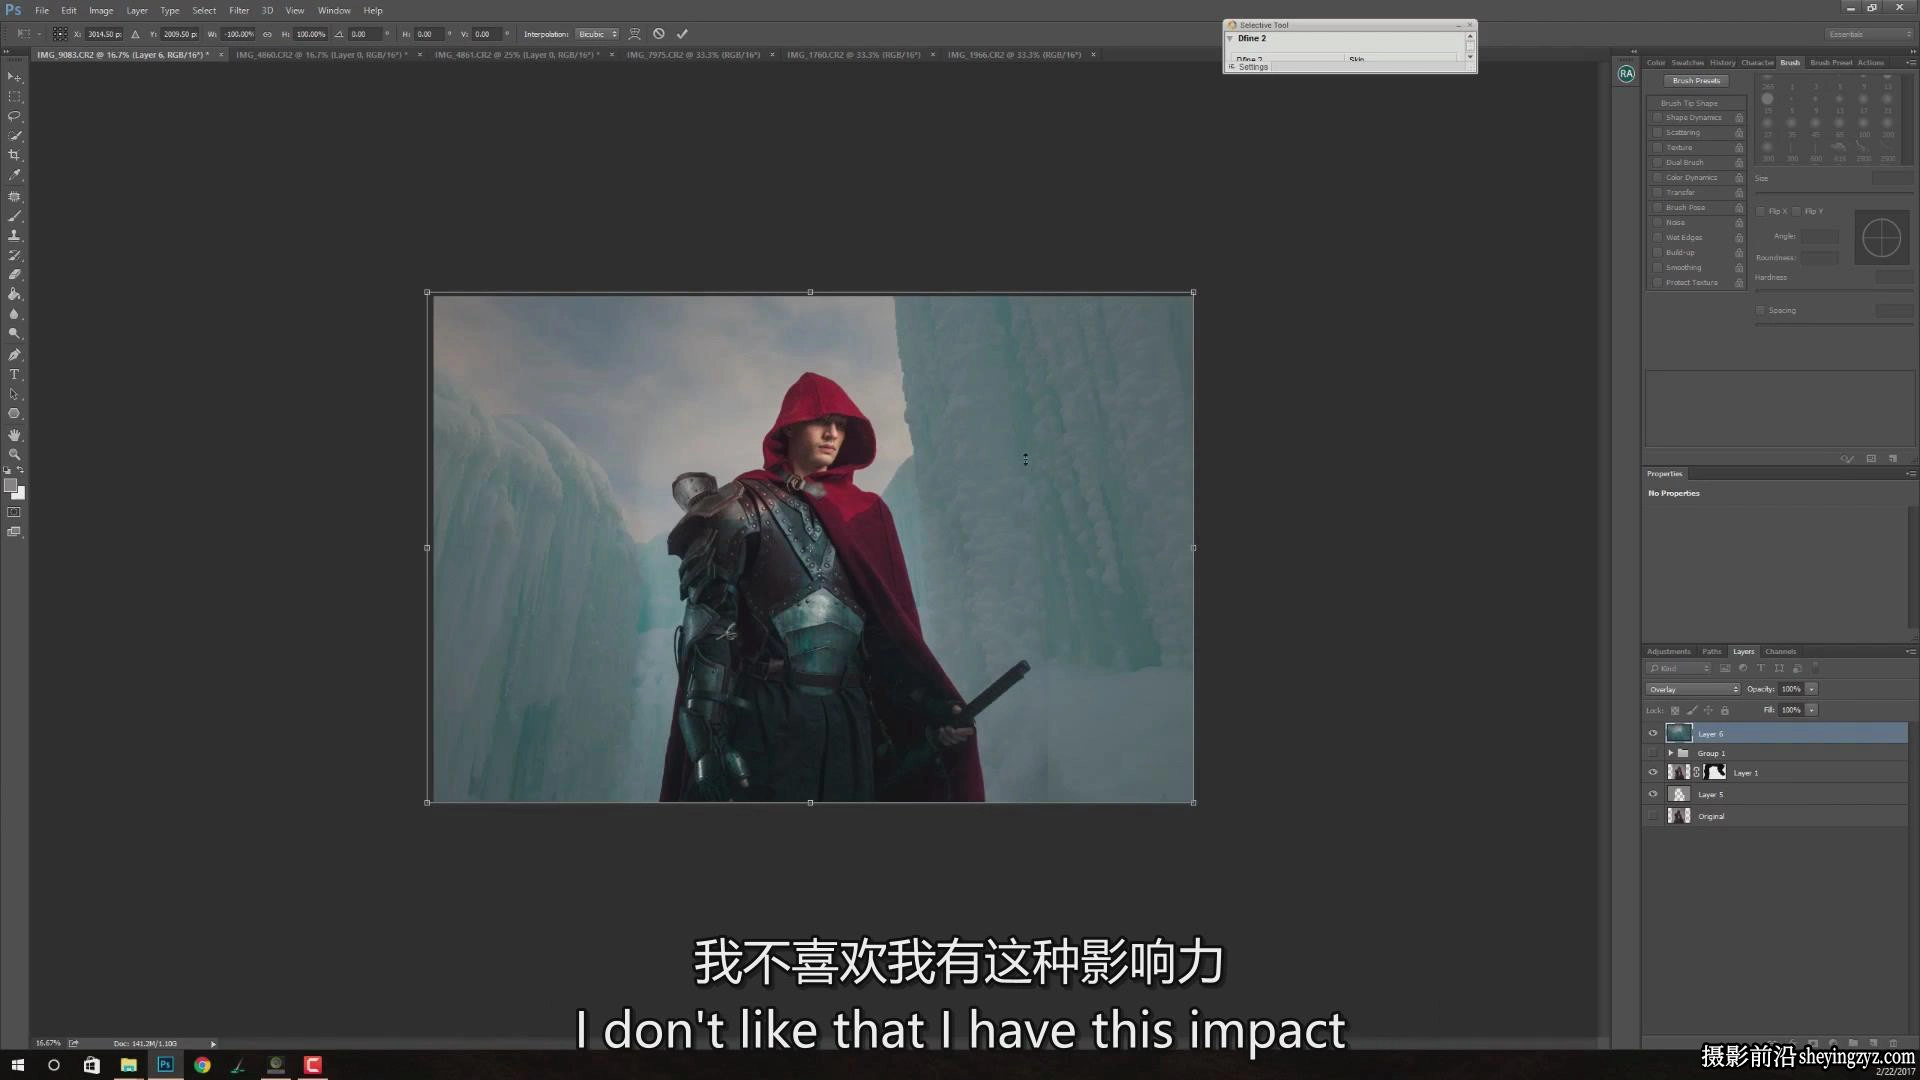Select the Eyedropper tool
1920x1080 pixels.
[14, 175]
